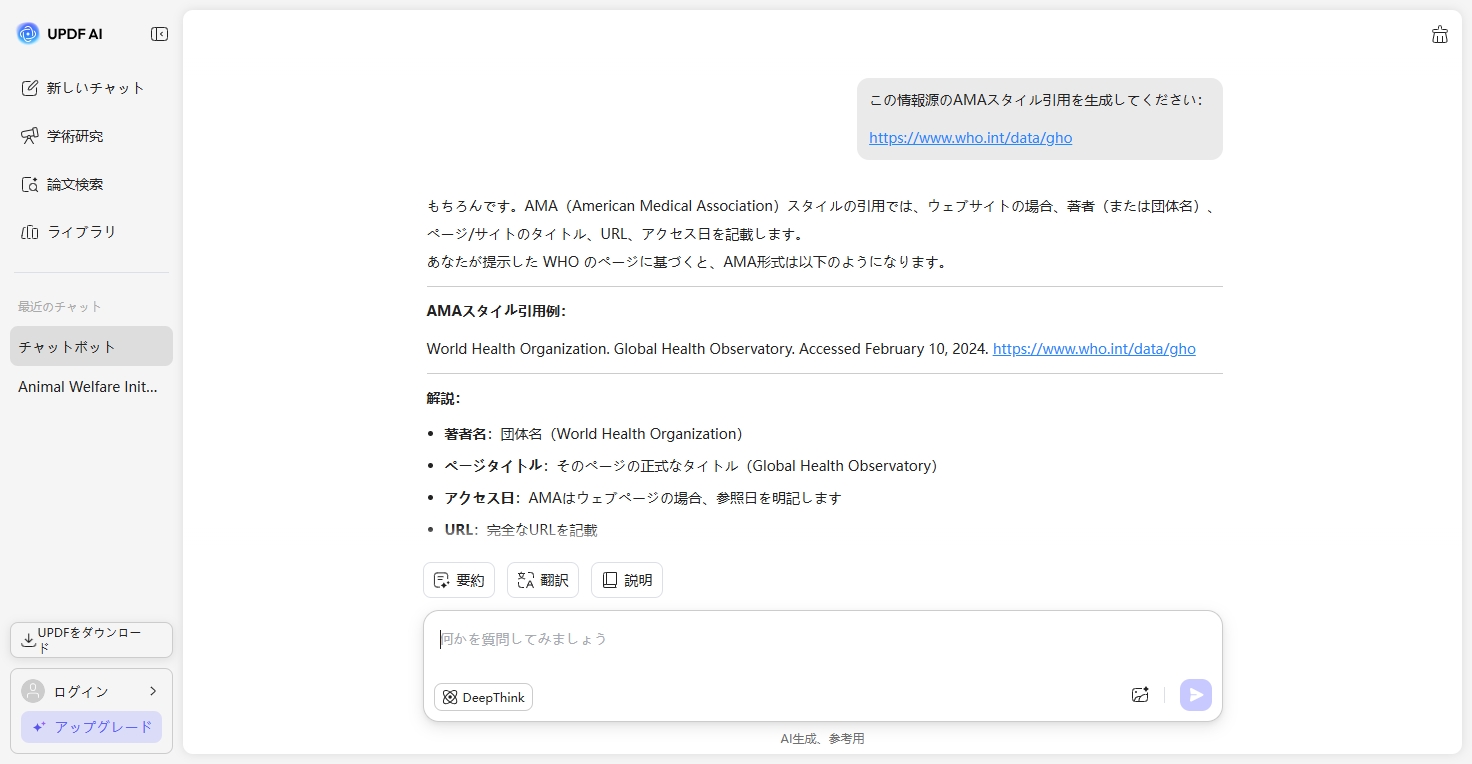The height and width of the screenshot is (764, 1472).
Task: Open 学術研究 in the sidebar
Action: (91, 136)
